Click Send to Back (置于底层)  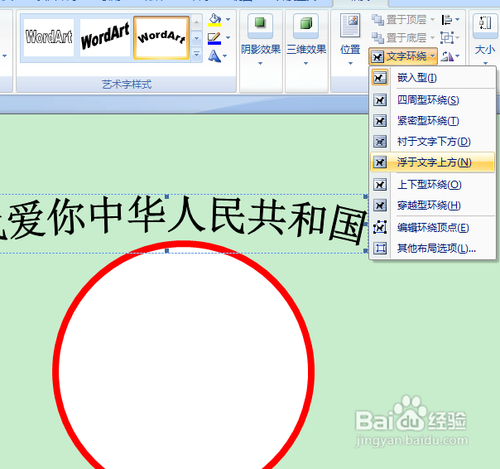tap(403, 38)
